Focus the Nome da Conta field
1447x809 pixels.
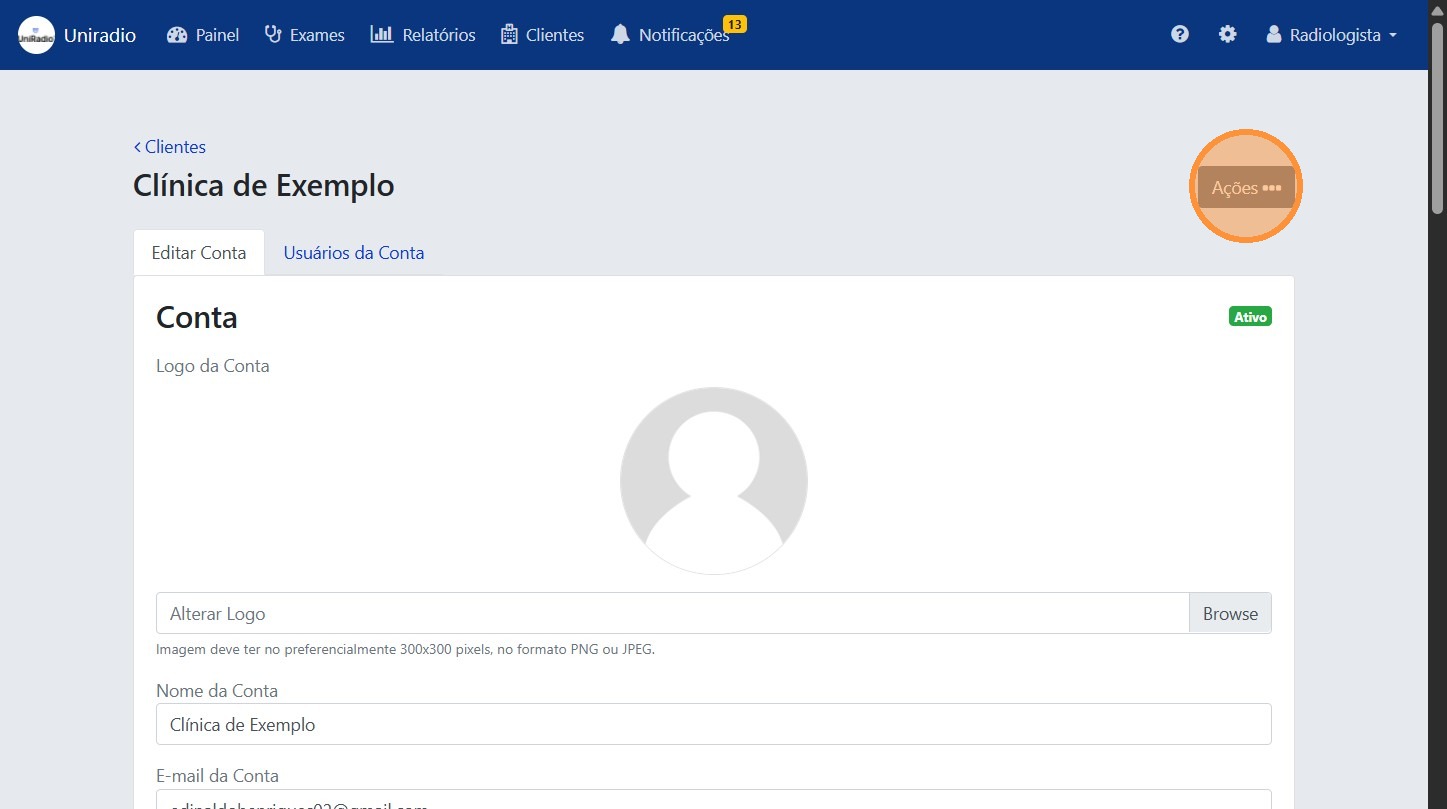pos(713,725)
